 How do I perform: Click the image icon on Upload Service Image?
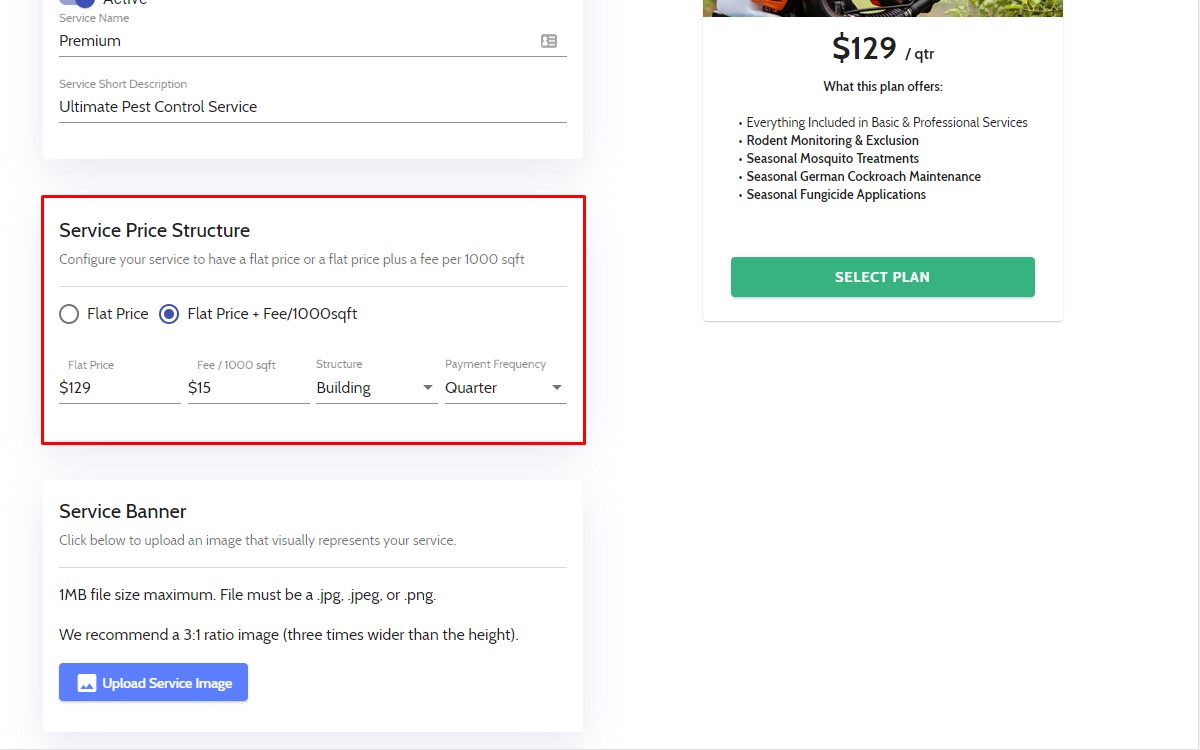tap(87, 683)
